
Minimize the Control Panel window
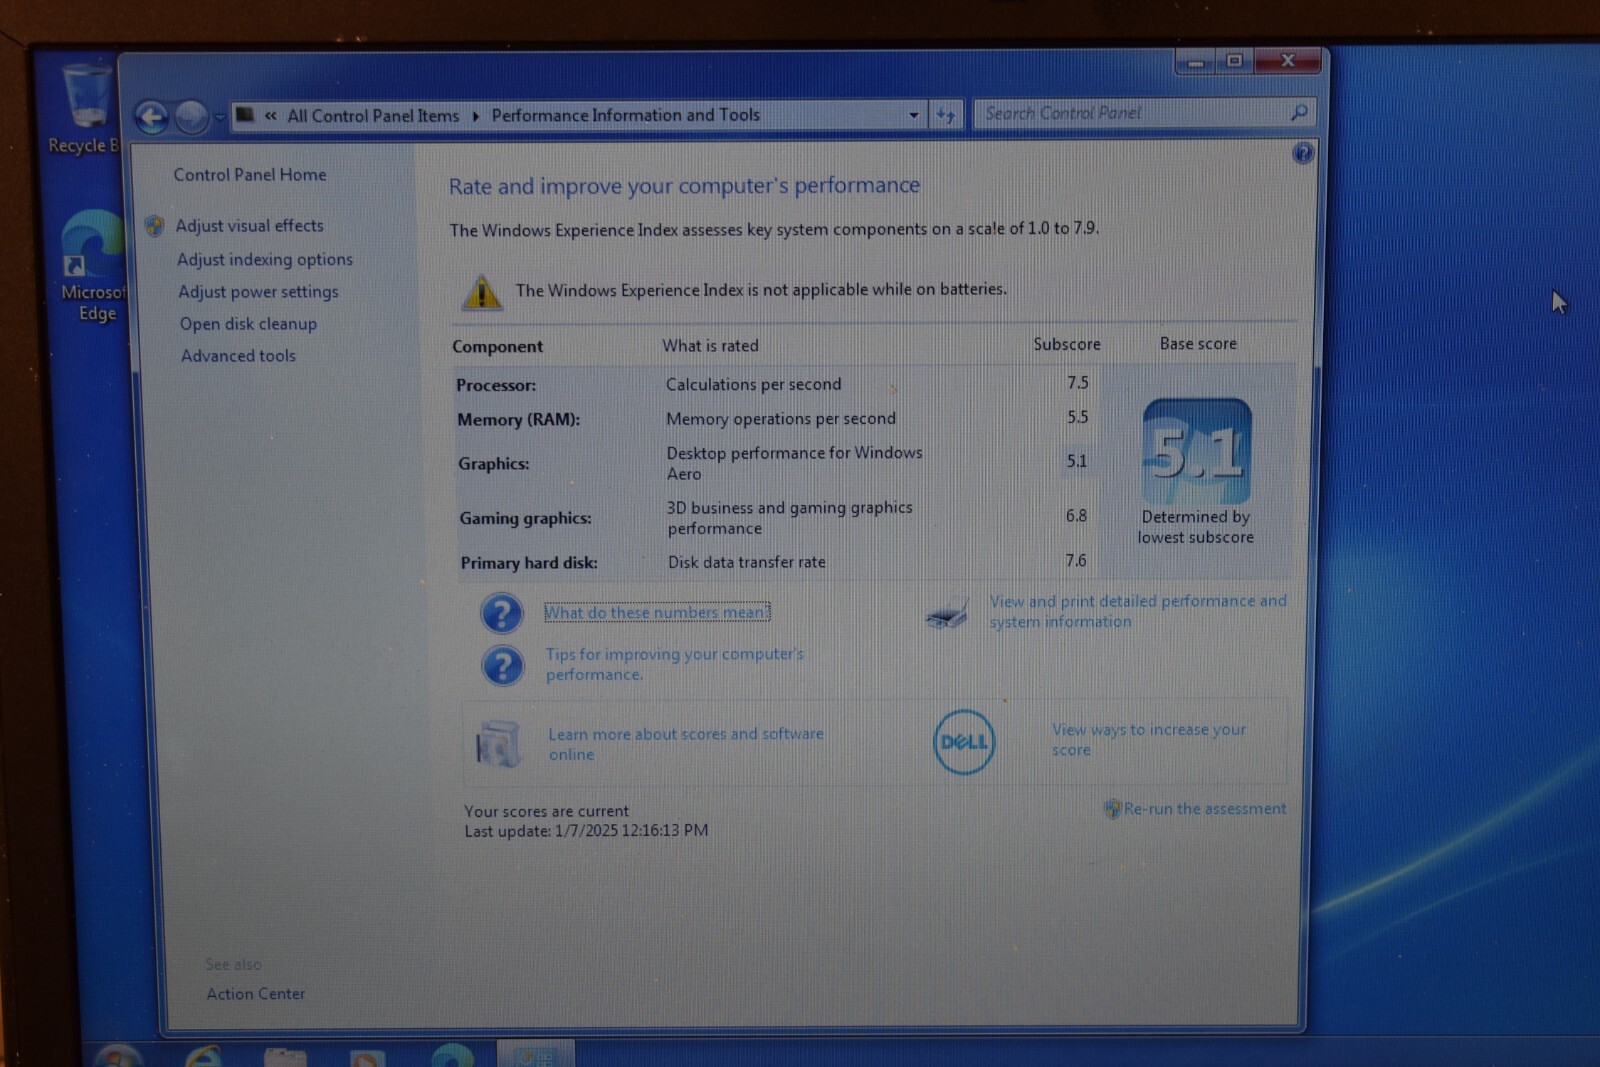[x=1195, y=62]
